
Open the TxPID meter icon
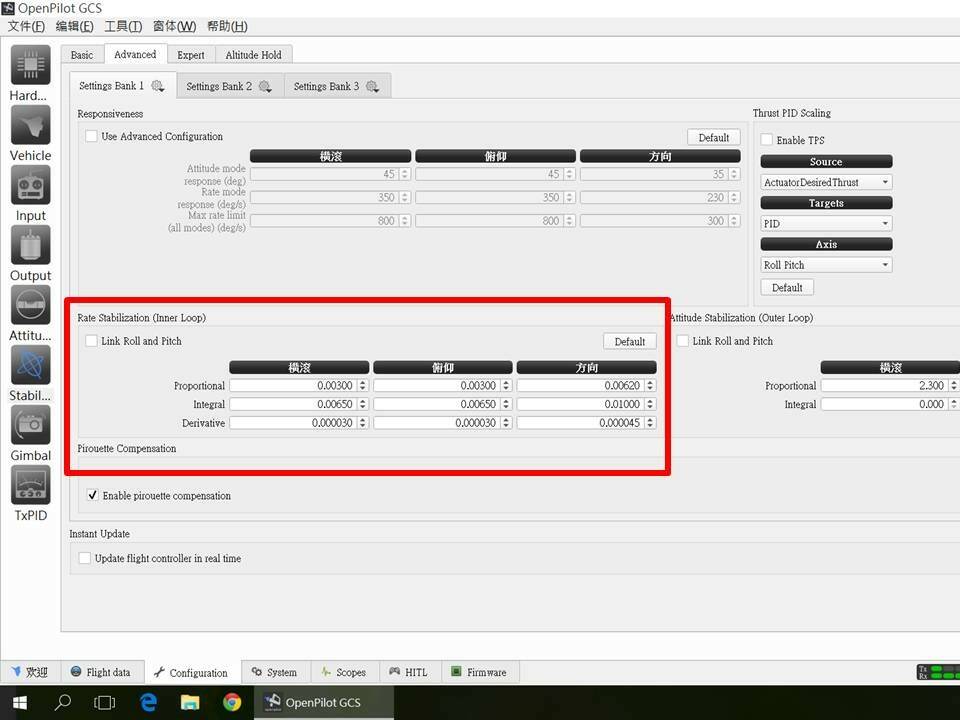click(x=31, y=485)
